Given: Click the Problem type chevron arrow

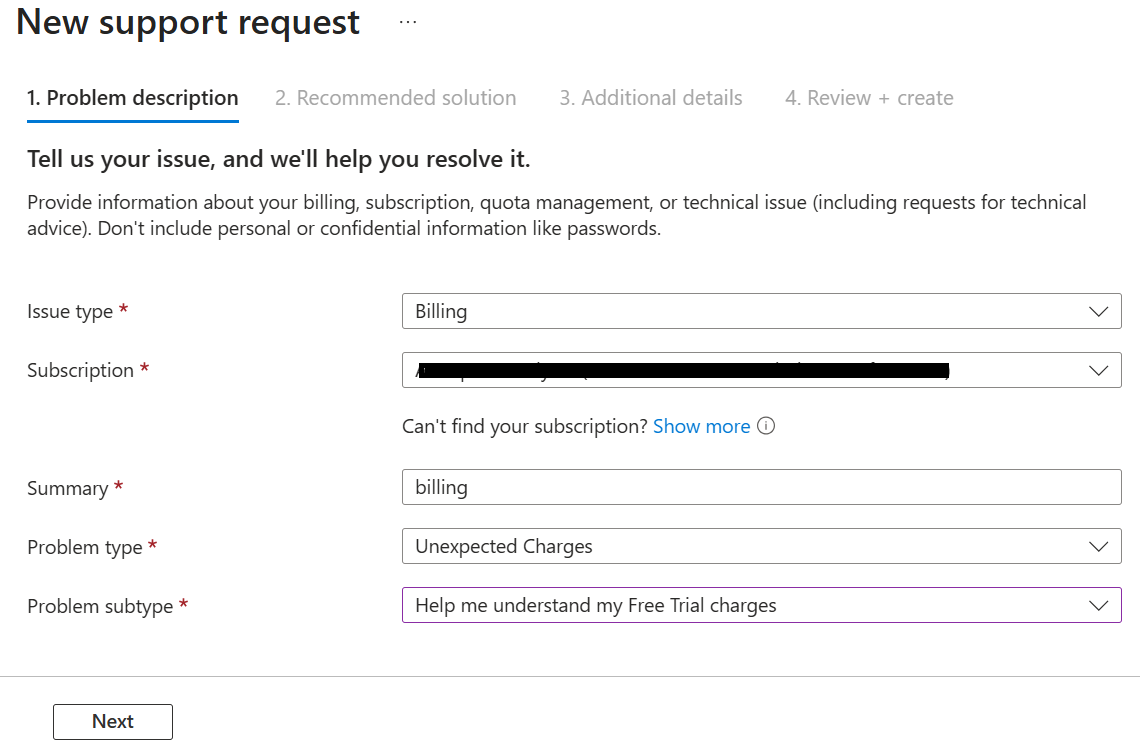Looking at the screenshot, I should tap(1098, 547).
